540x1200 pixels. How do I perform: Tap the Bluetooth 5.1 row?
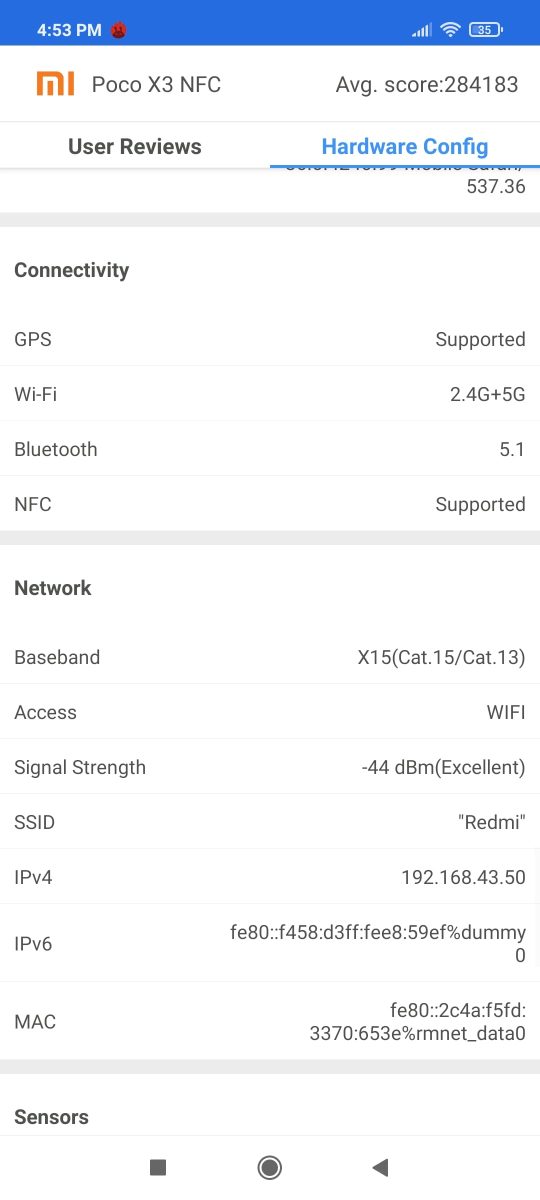pyautogui.click(x=270, y=449)
